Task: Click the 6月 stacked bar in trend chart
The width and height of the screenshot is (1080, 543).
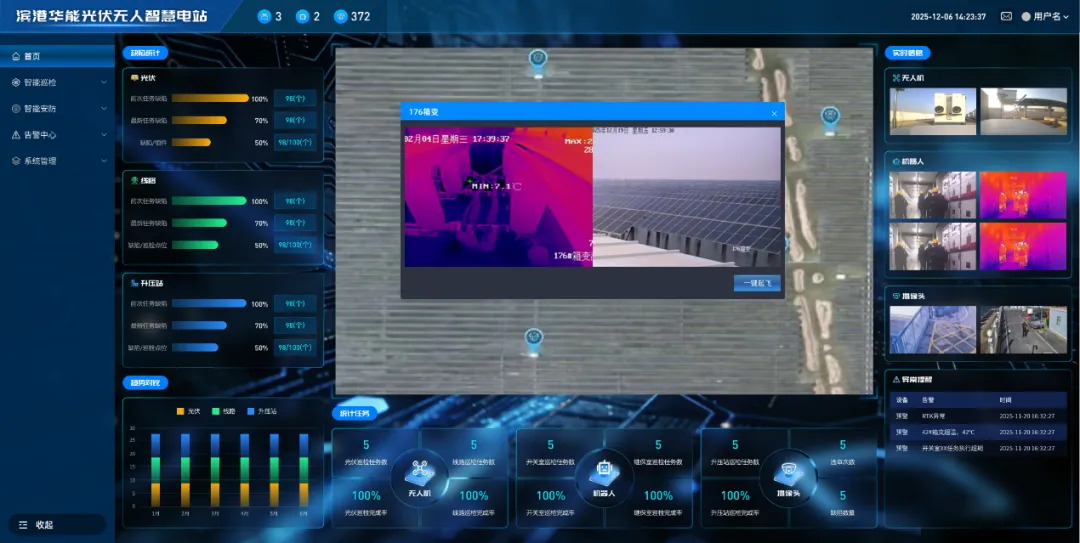Action: tap(304, 470)
